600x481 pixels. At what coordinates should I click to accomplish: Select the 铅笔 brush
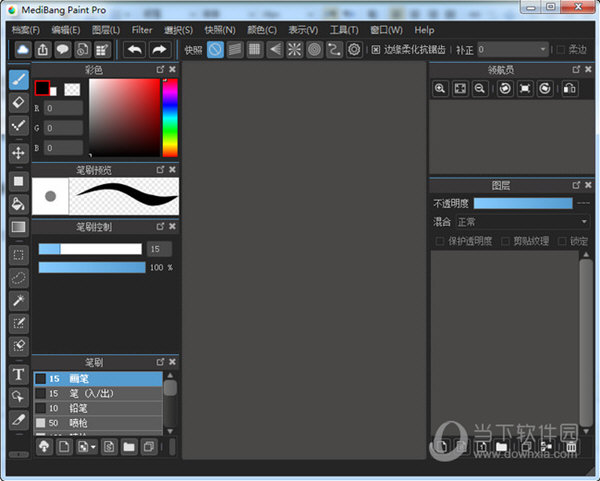[x=98, y=408]
